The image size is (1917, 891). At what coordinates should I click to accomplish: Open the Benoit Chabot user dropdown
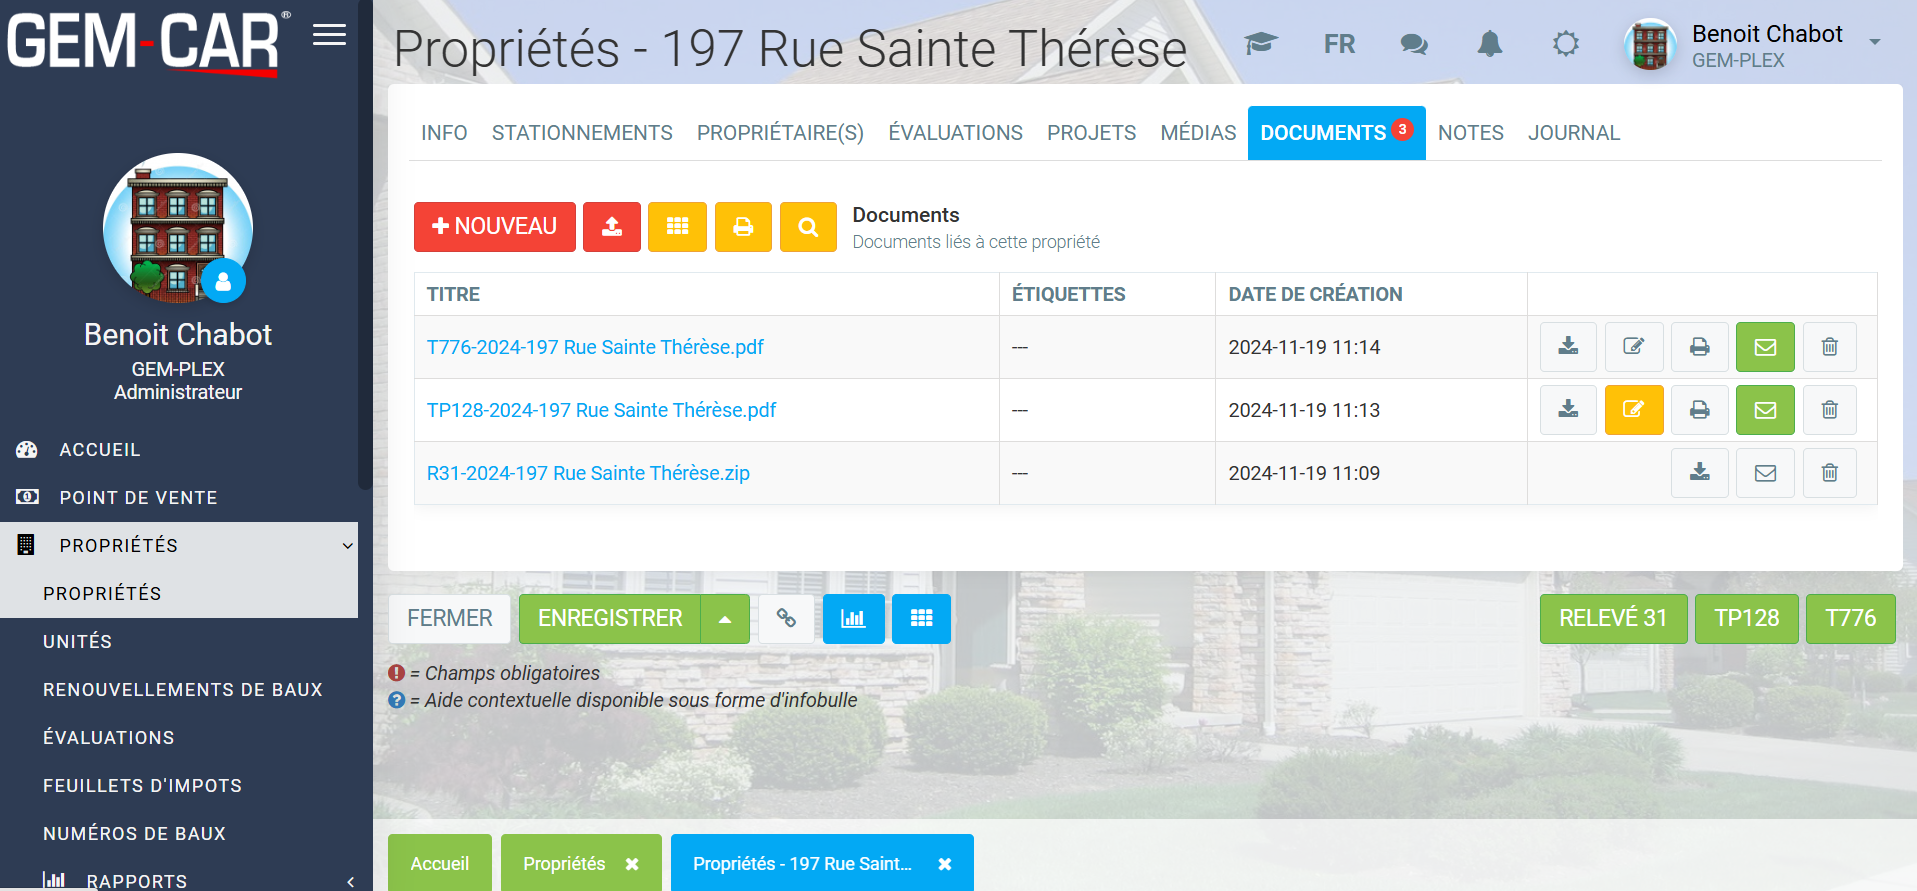point(1874,43)
